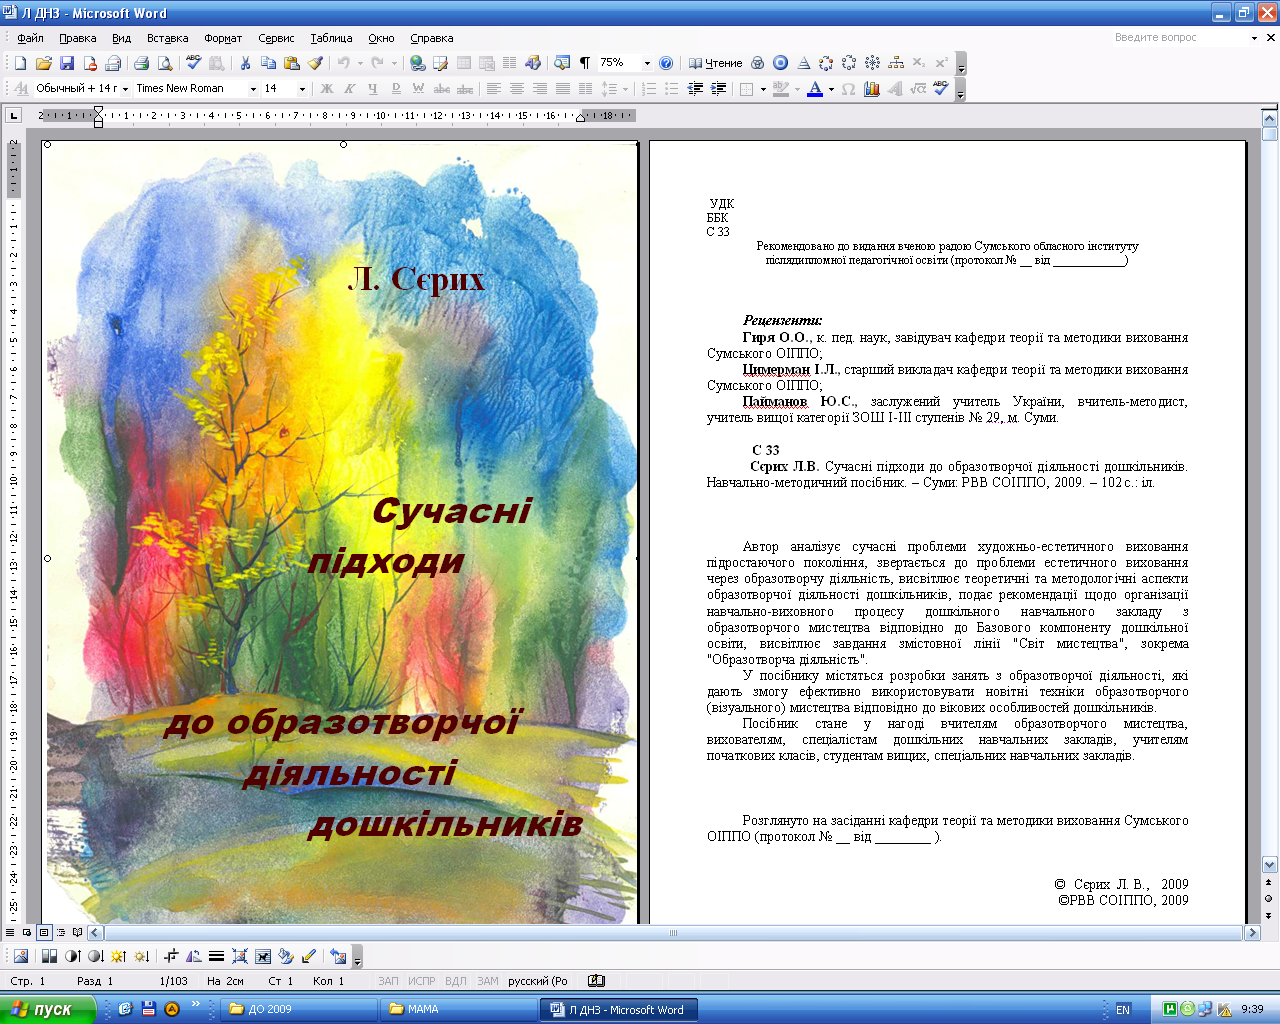
Task: Decrease indent of the paragraph
Action: [x=695, y=89]
